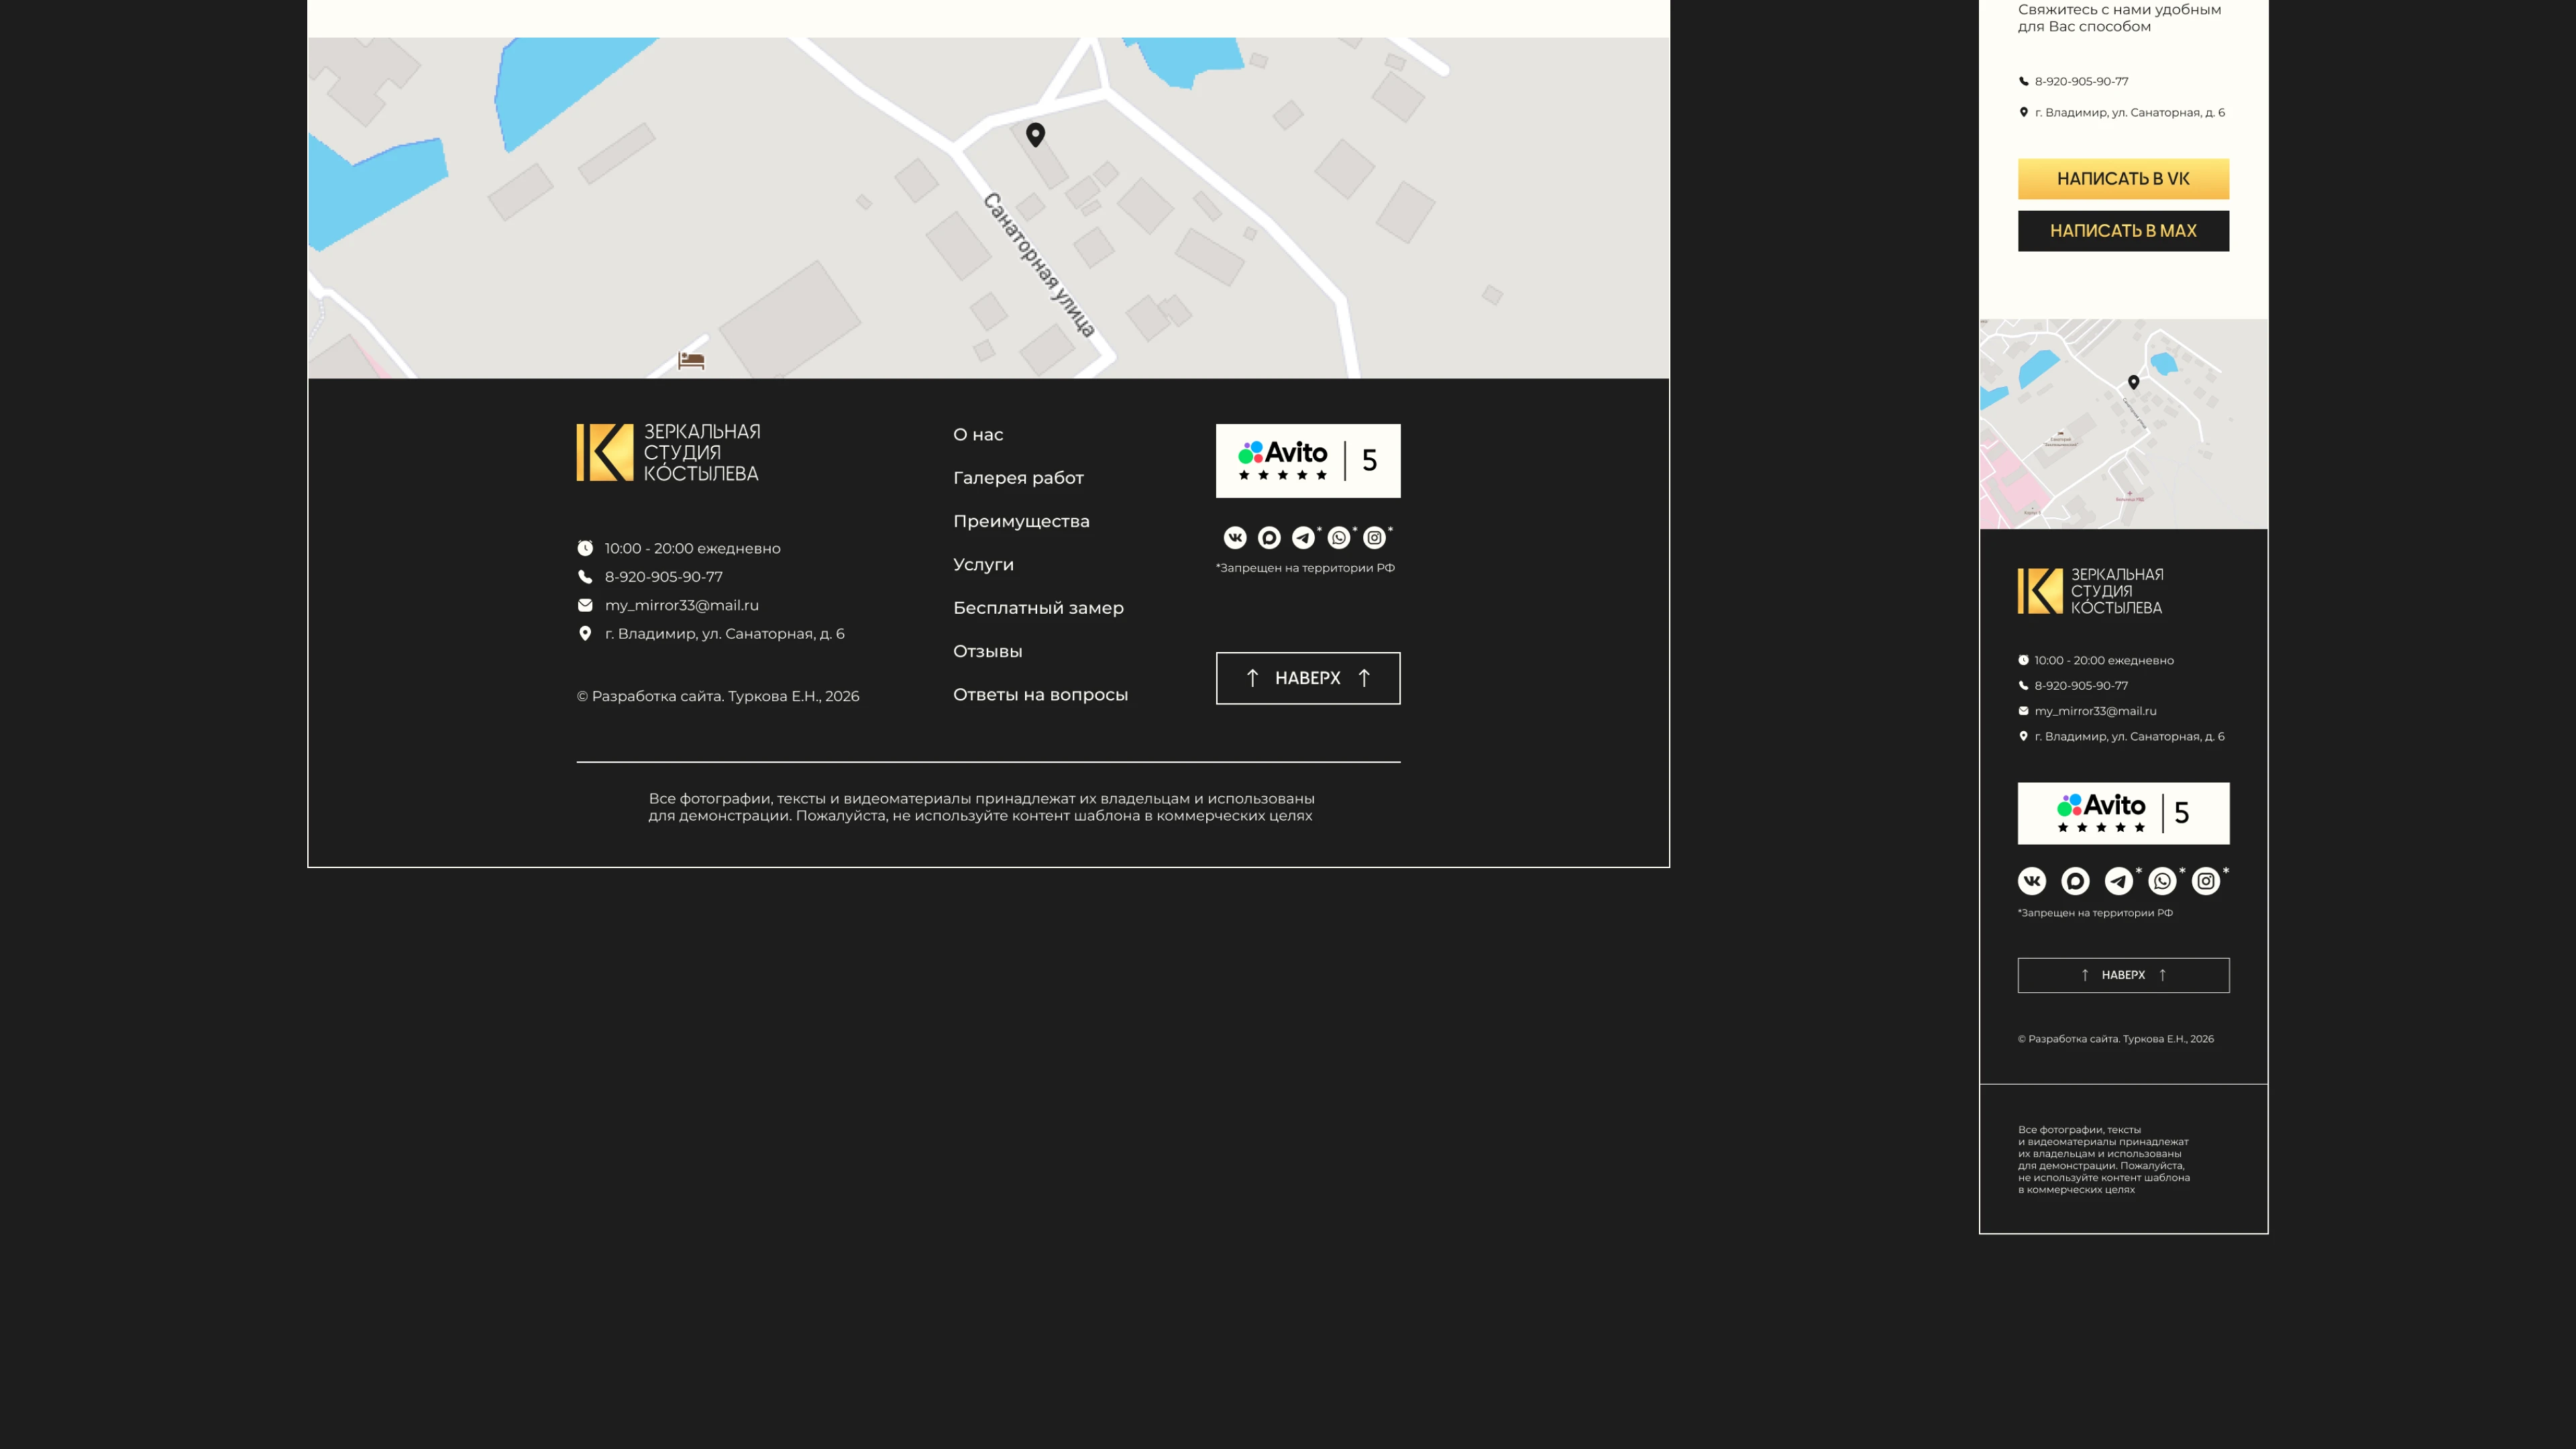The image size is (2576, 1449).
Task: Open the Avito rating badge in the desktop footer
Action: [x=1308, y=461]
